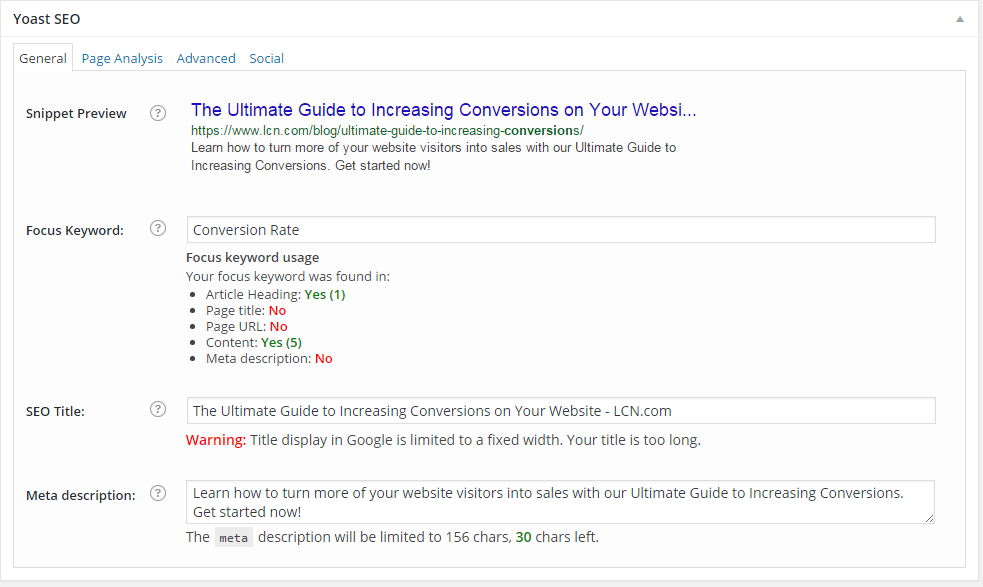Click the 'Focus keyword usage' heading

click(253, 257)
